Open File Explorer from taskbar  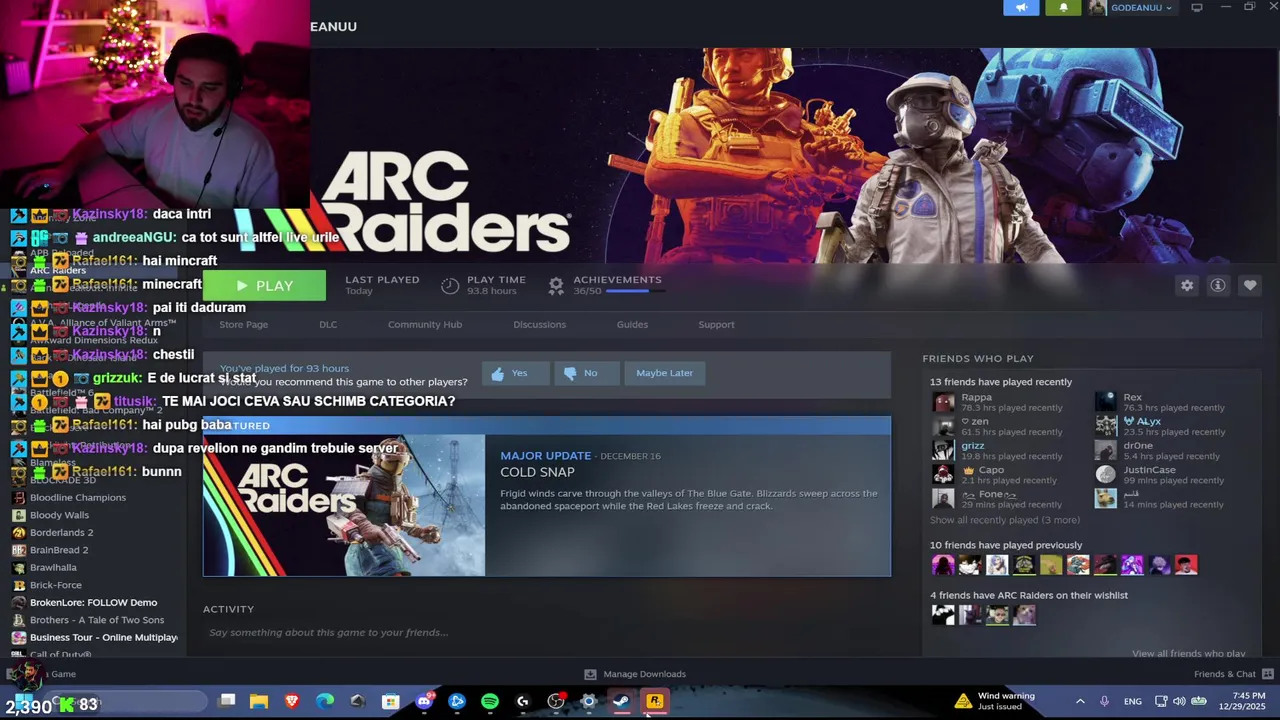259,702
